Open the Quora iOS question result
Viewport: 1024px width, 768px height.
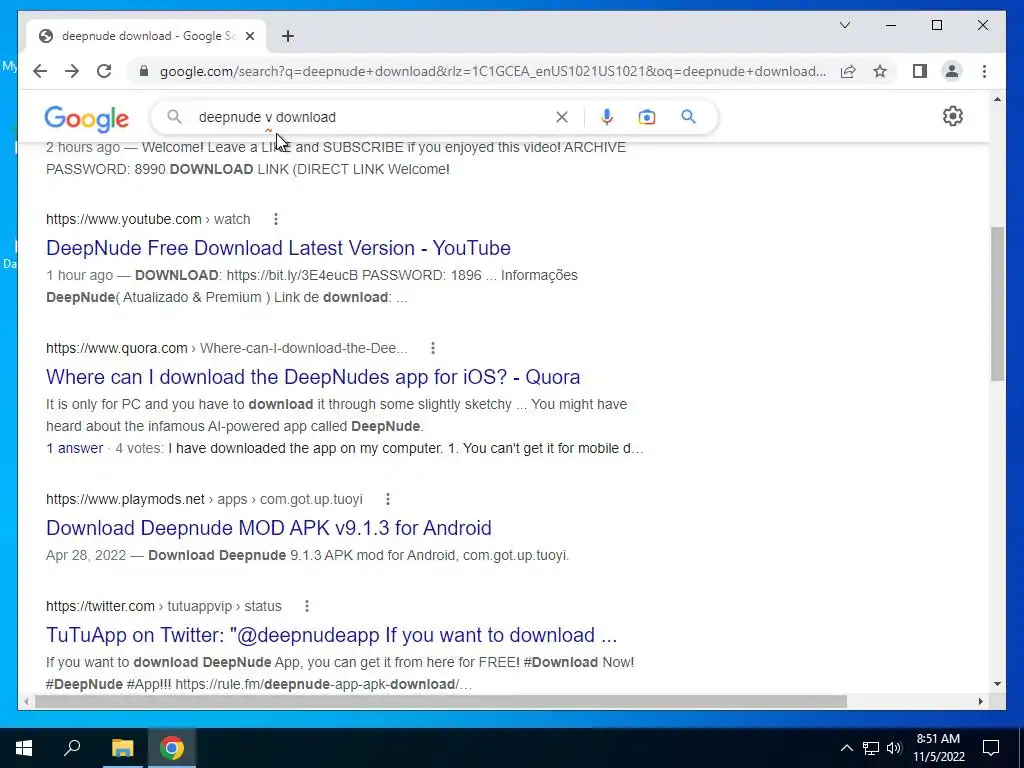pos(313,377)
